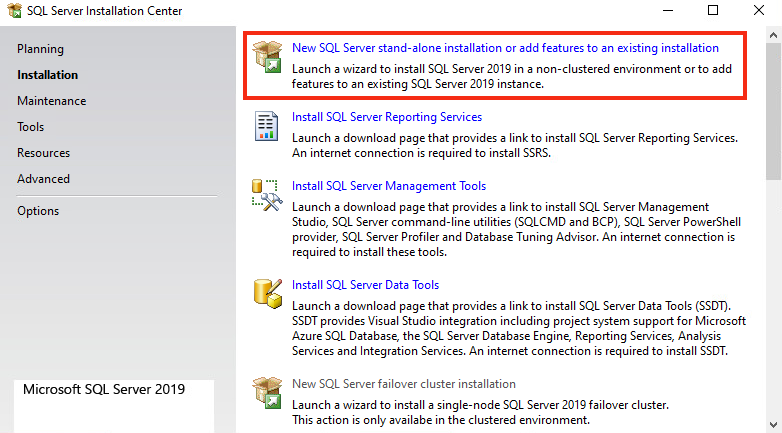The image size is (782, 433).
Task: Select the Installation section
Action: (47, 75)
